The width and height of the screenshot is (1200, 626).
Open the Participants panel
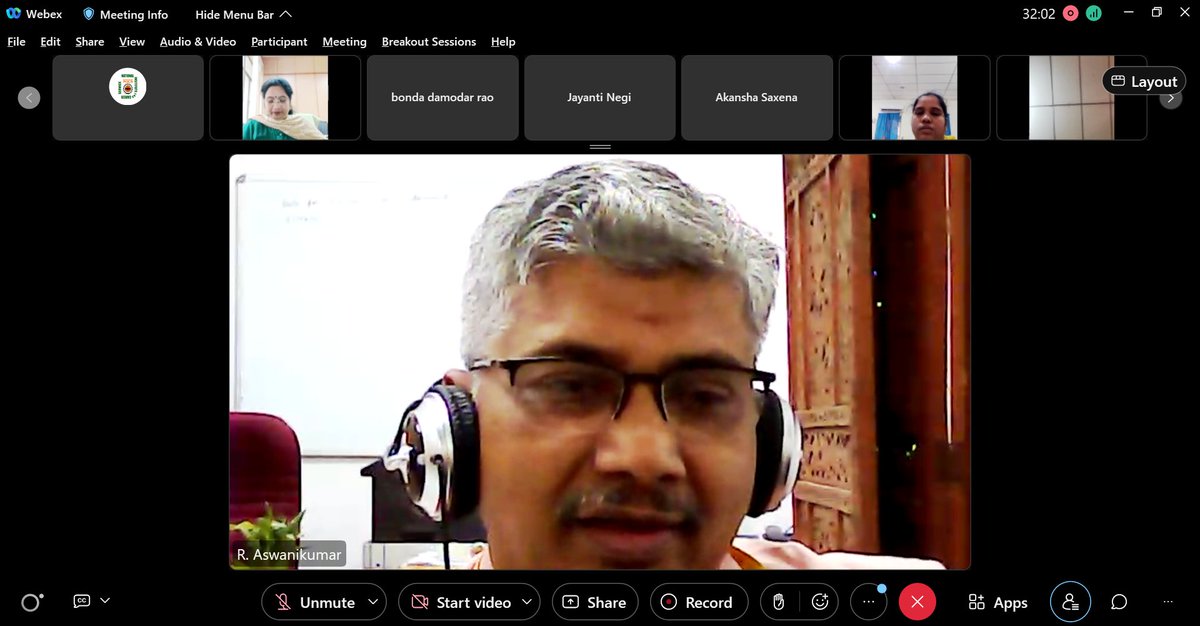tap(1070, 602)
